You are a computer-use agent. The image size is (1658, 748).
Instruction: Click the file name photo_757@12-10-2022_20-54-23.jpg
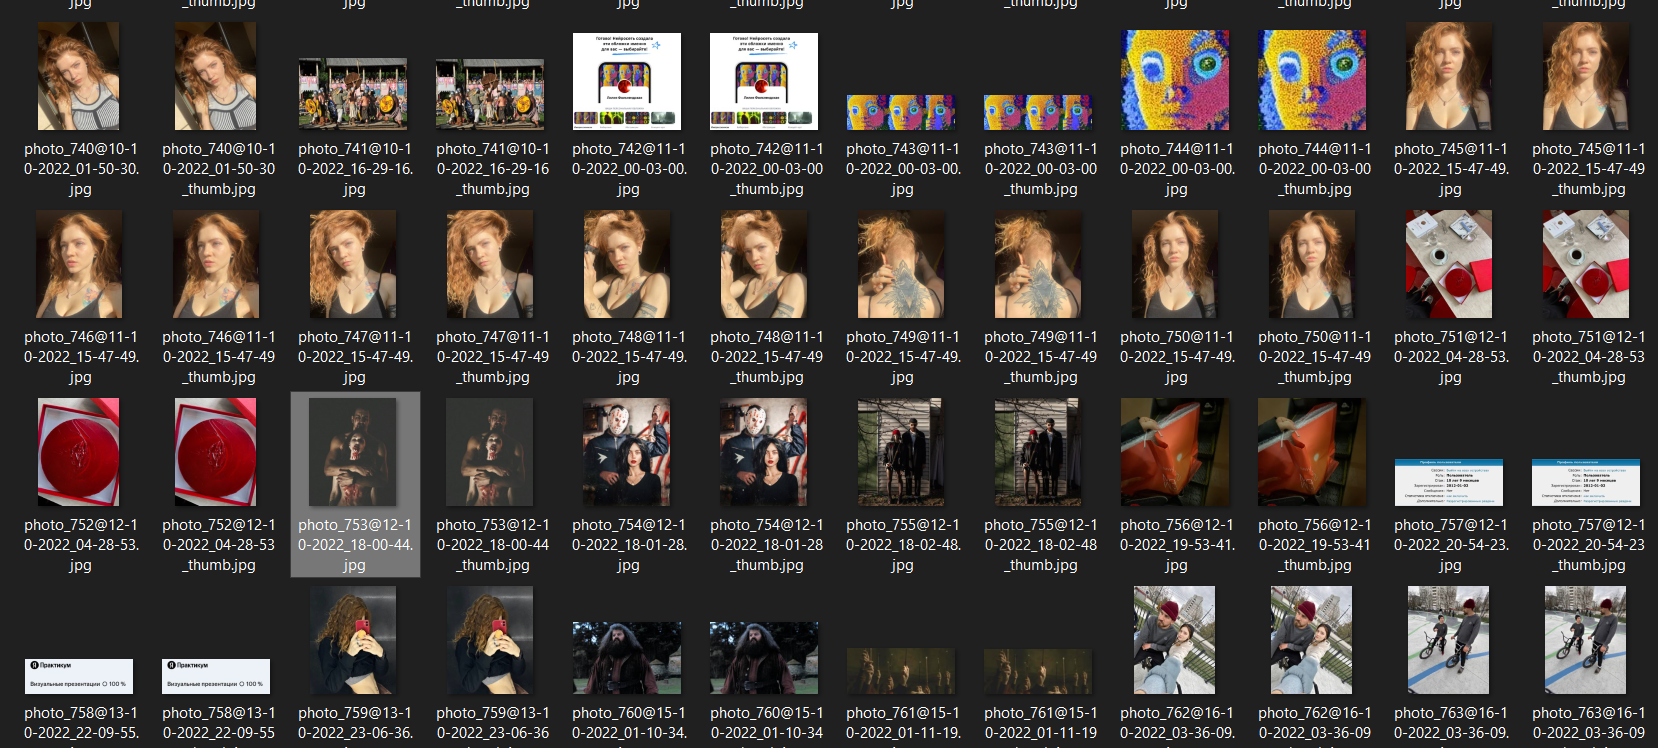click(1451, 545)
